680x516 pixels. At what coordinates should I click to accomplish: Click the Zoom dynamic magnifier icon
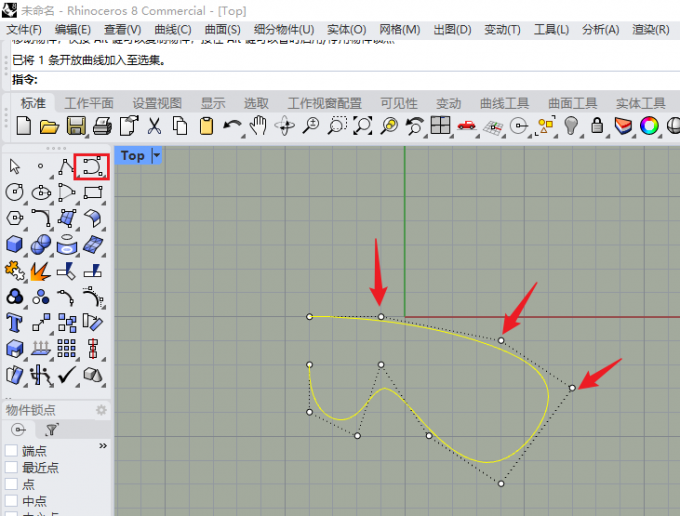[311, 126]
